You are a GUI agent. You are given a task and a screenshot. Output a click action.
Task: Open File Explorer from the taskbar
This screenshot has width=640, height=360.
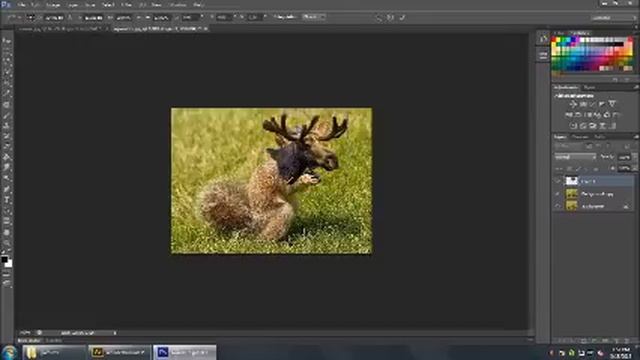(54, 352)
